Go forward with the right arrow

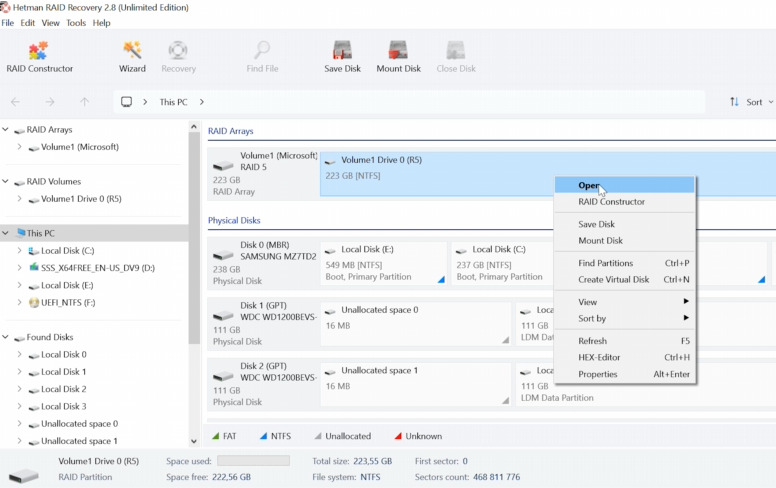(x=50, y=102)
